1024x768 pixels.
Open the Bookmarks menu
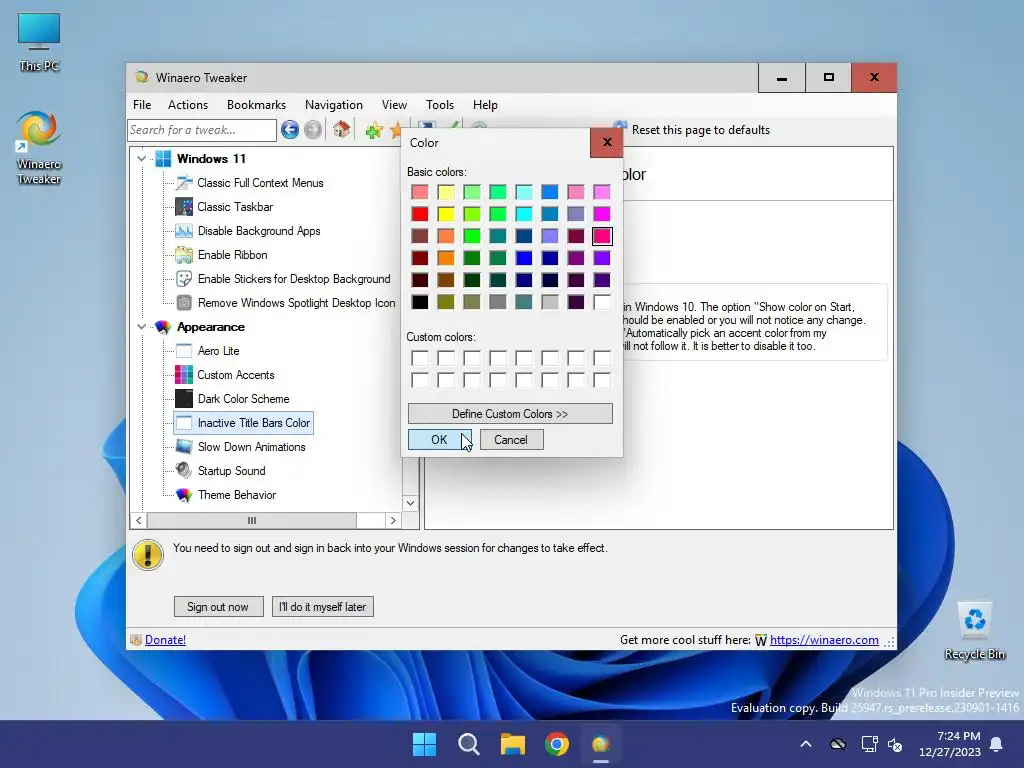(x=256, y=104)
